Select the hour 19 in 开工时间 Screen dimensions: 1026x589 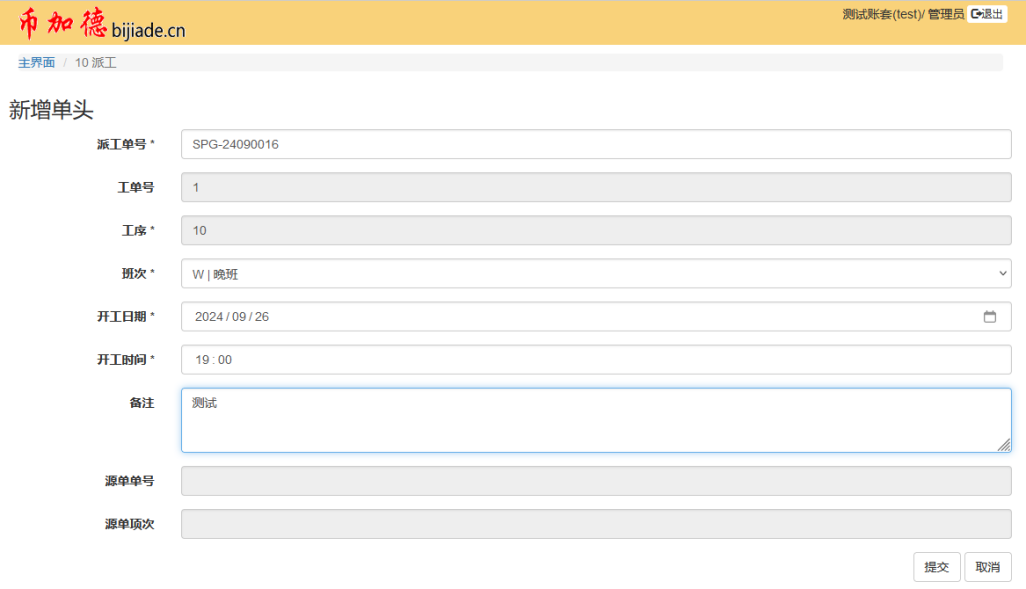click(202, 360)
